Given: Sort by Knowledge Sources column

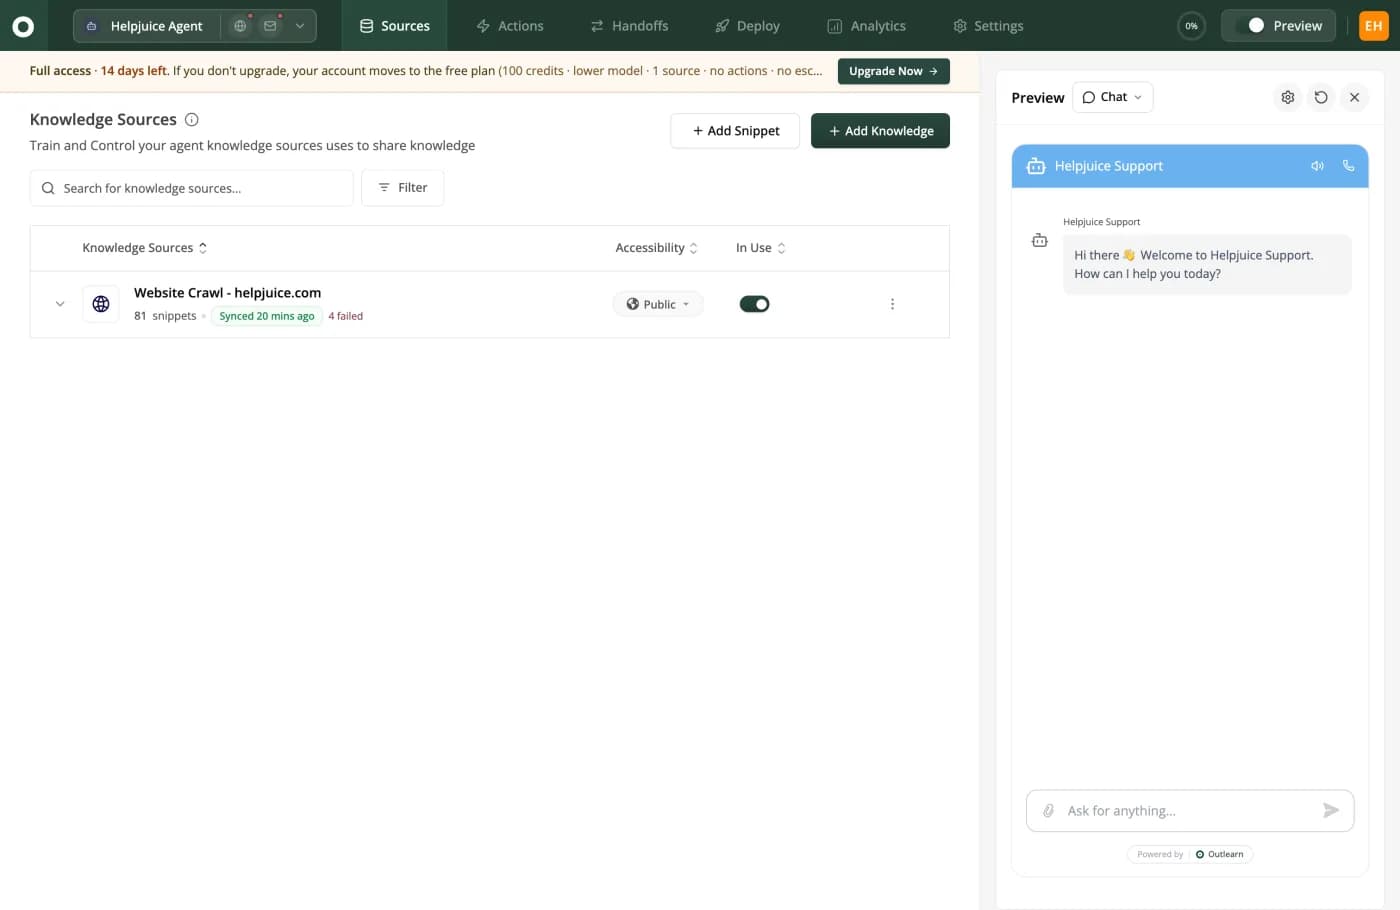Looking at the screenshot, I should tap(145, 248).
